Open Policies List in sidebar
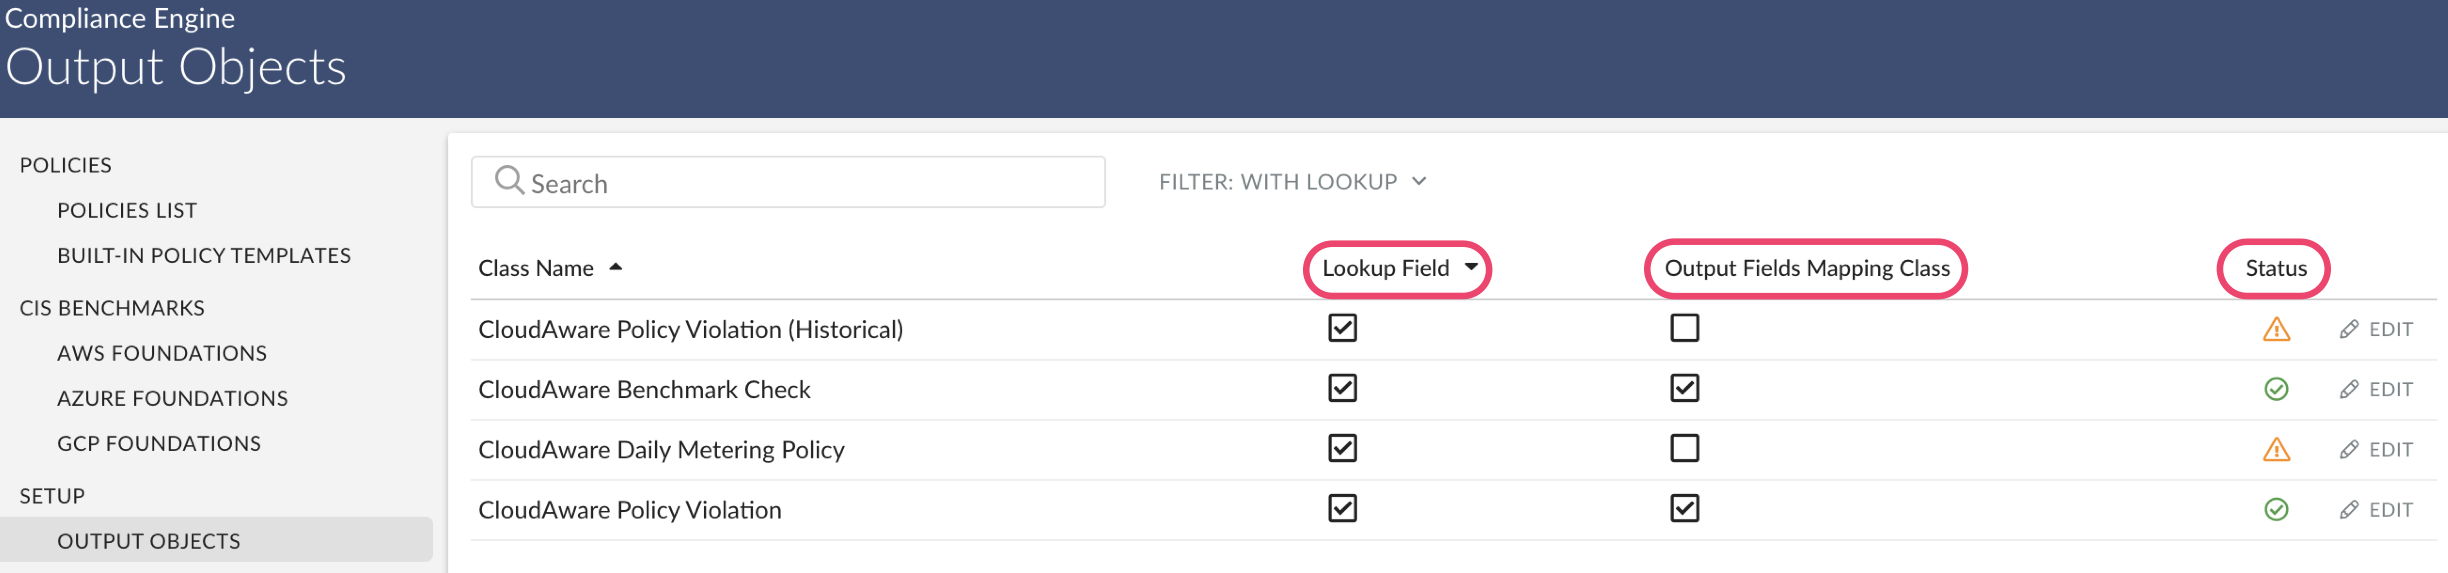 tap(127, 210)
